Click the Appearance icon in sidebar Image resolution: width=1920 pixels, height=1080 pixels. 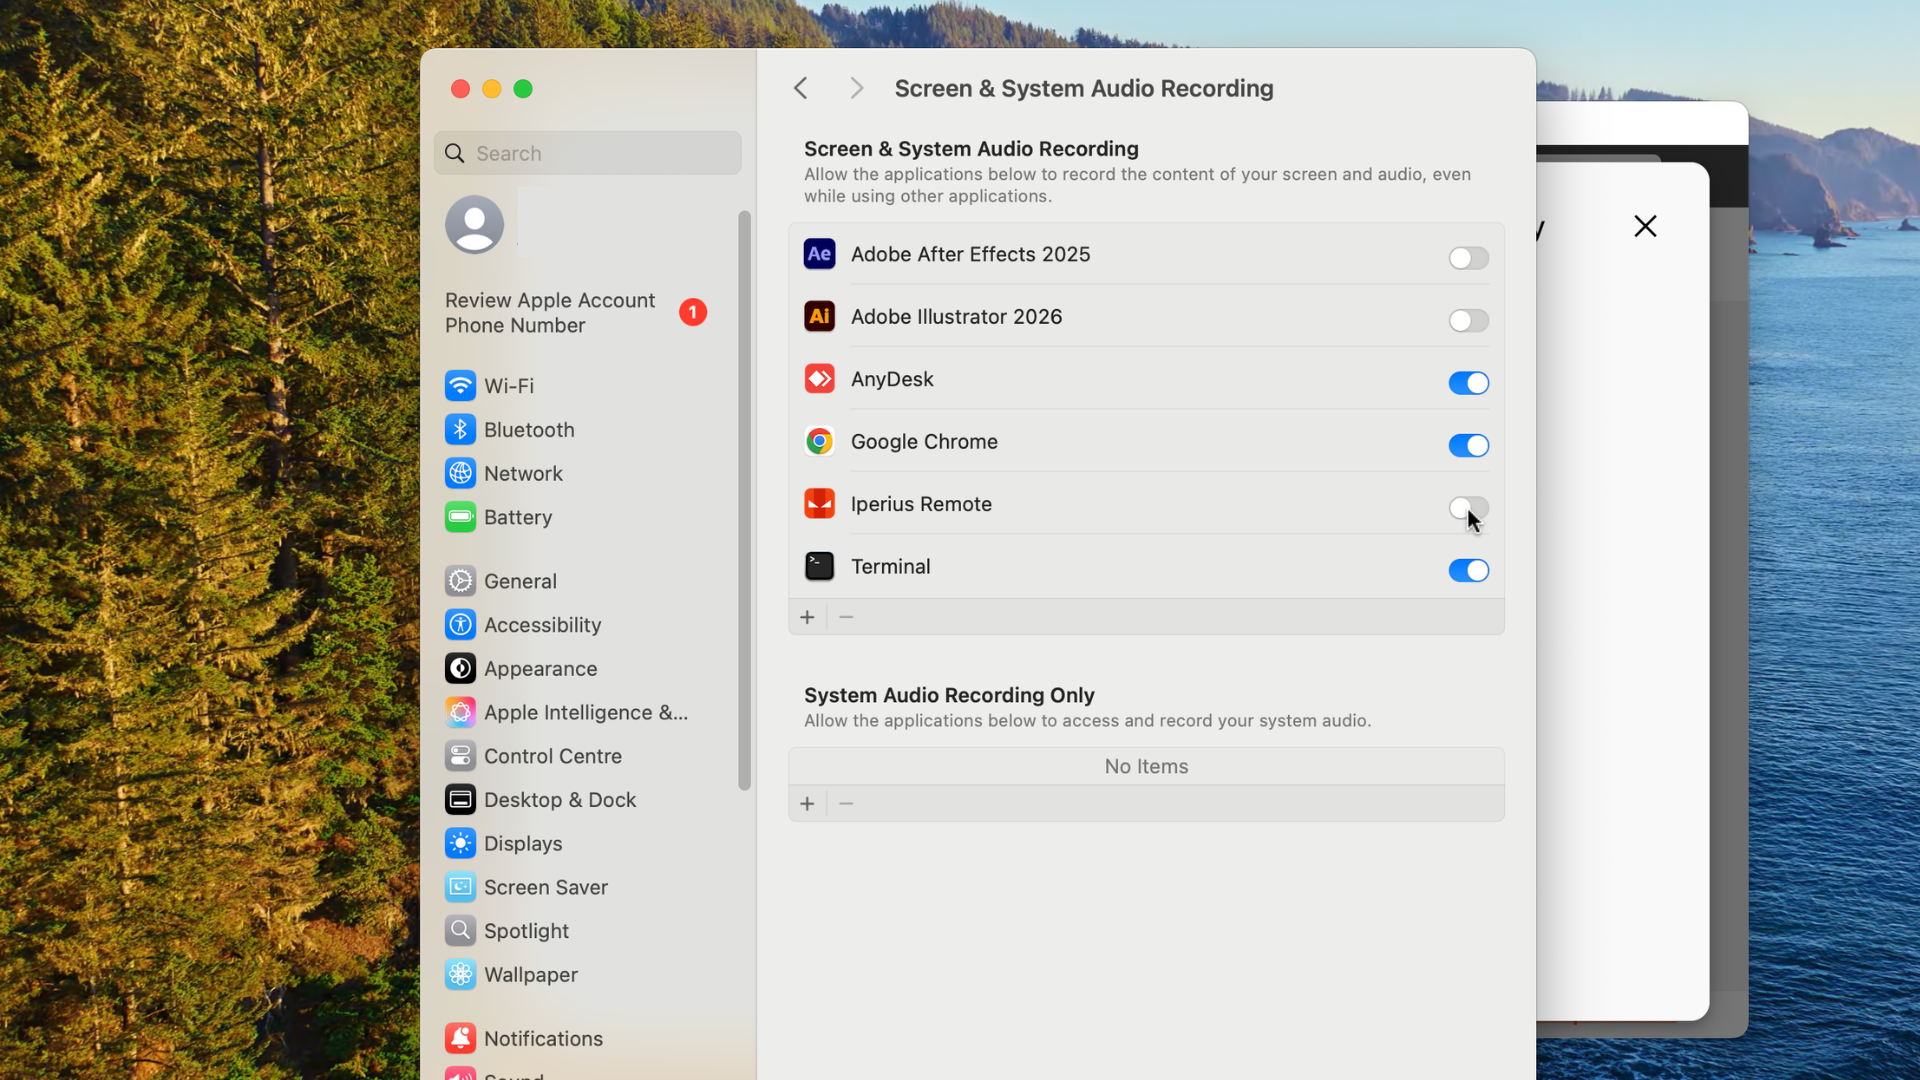click(x=460, y=669)
